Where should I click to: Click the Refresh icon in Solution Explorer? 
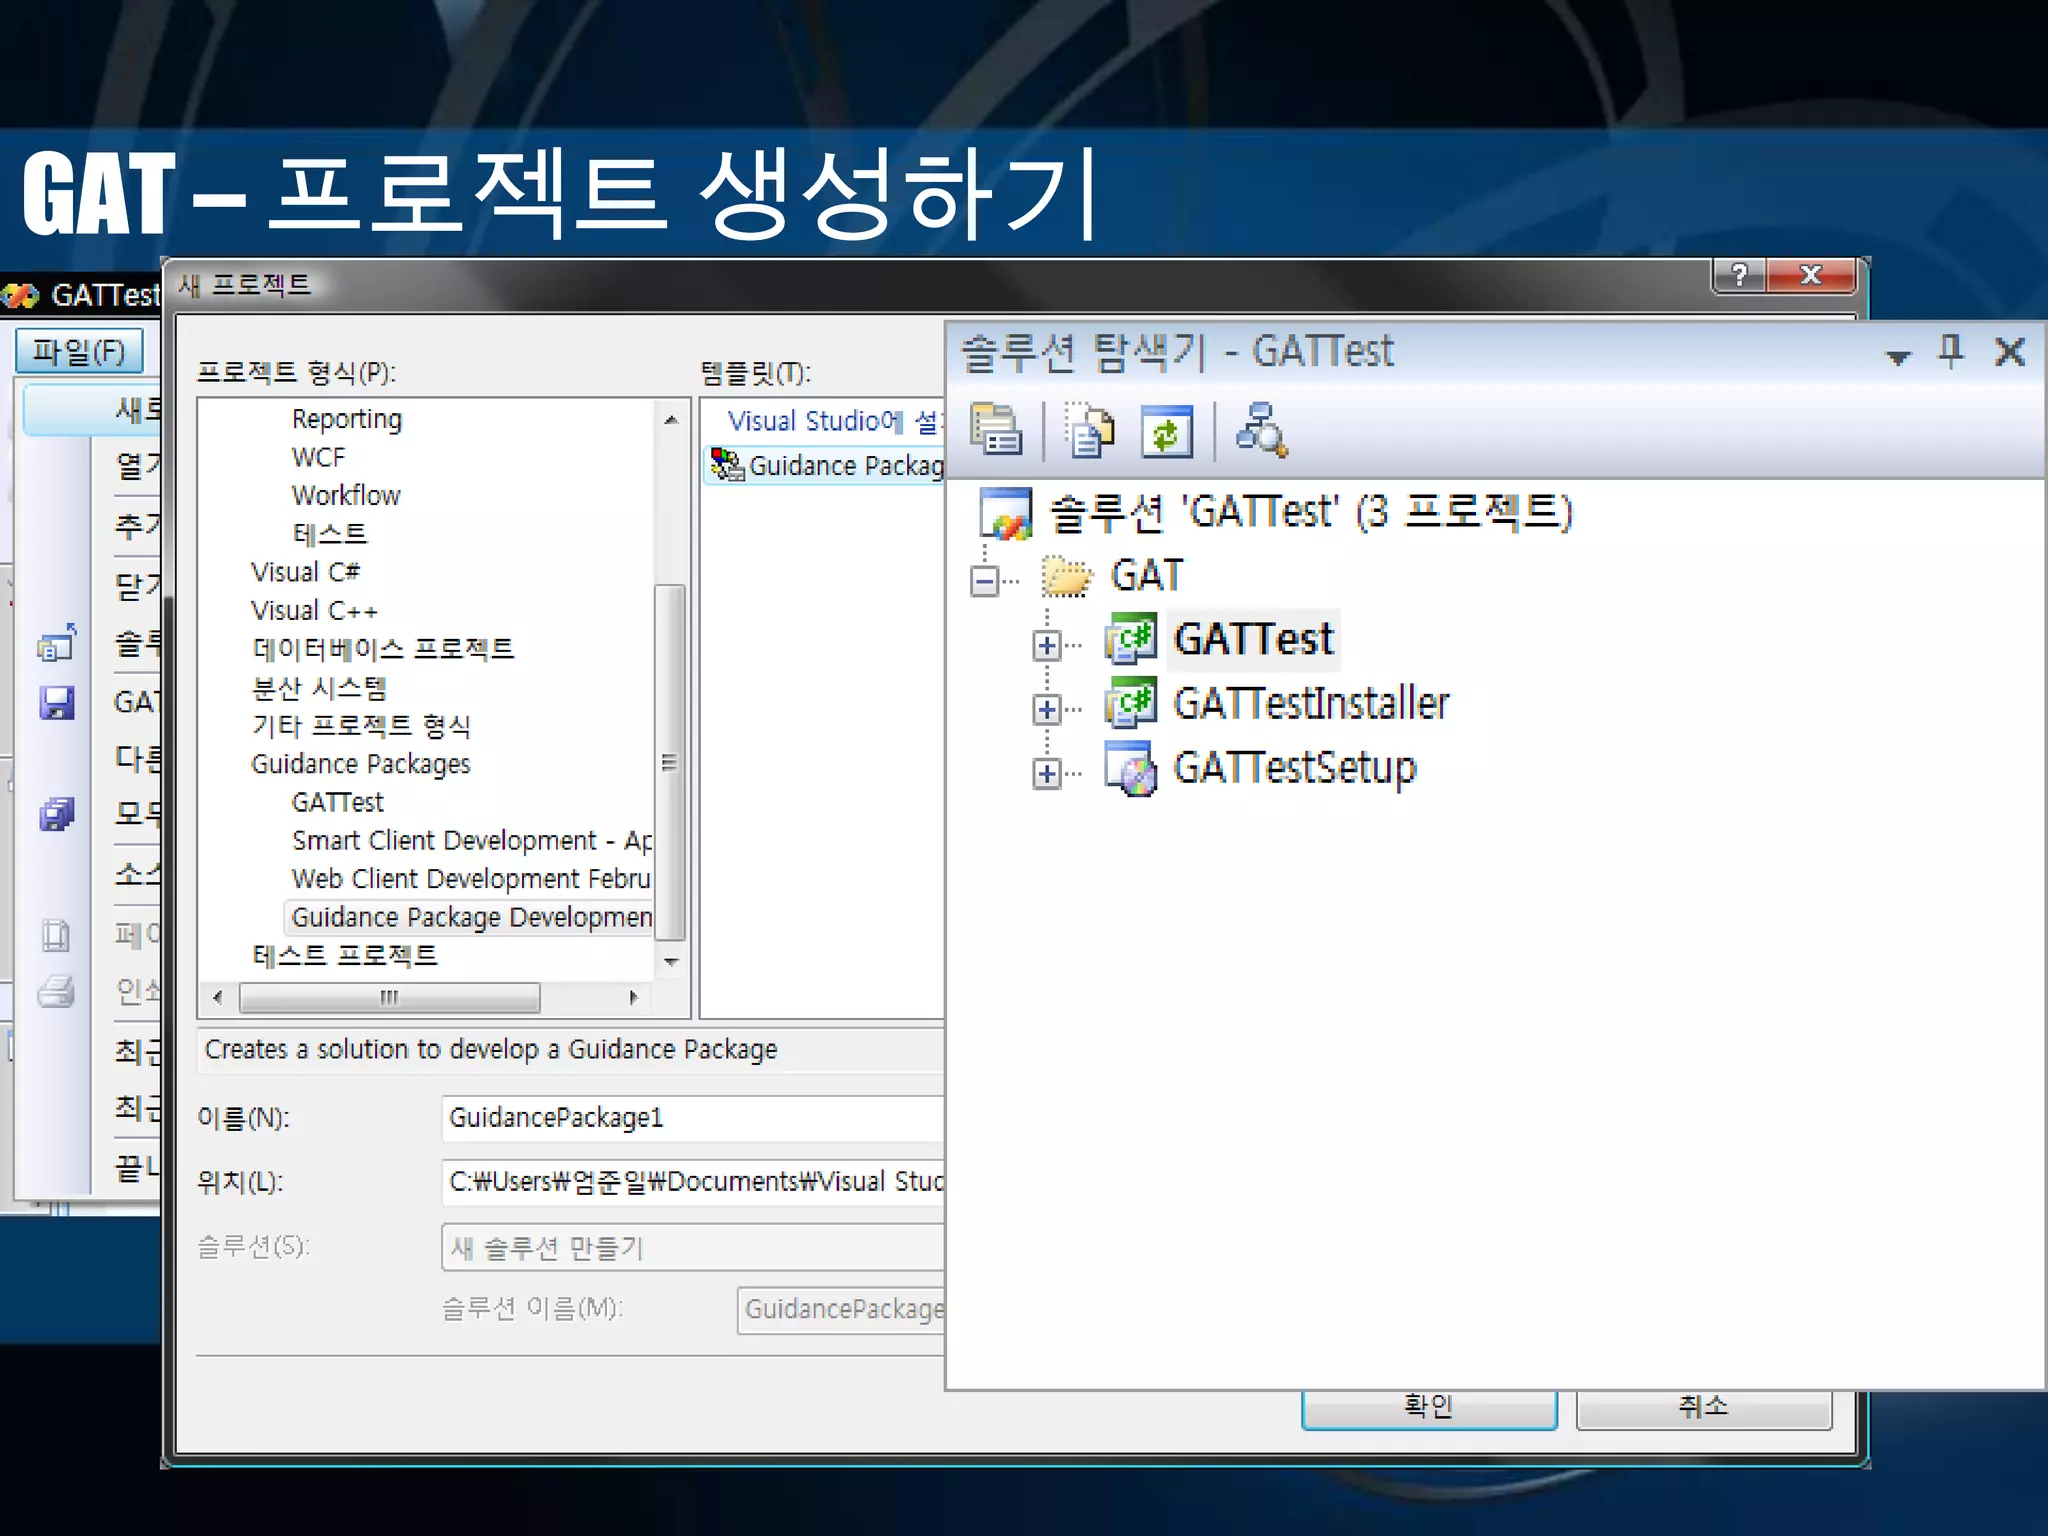(x=1167, y=431)
